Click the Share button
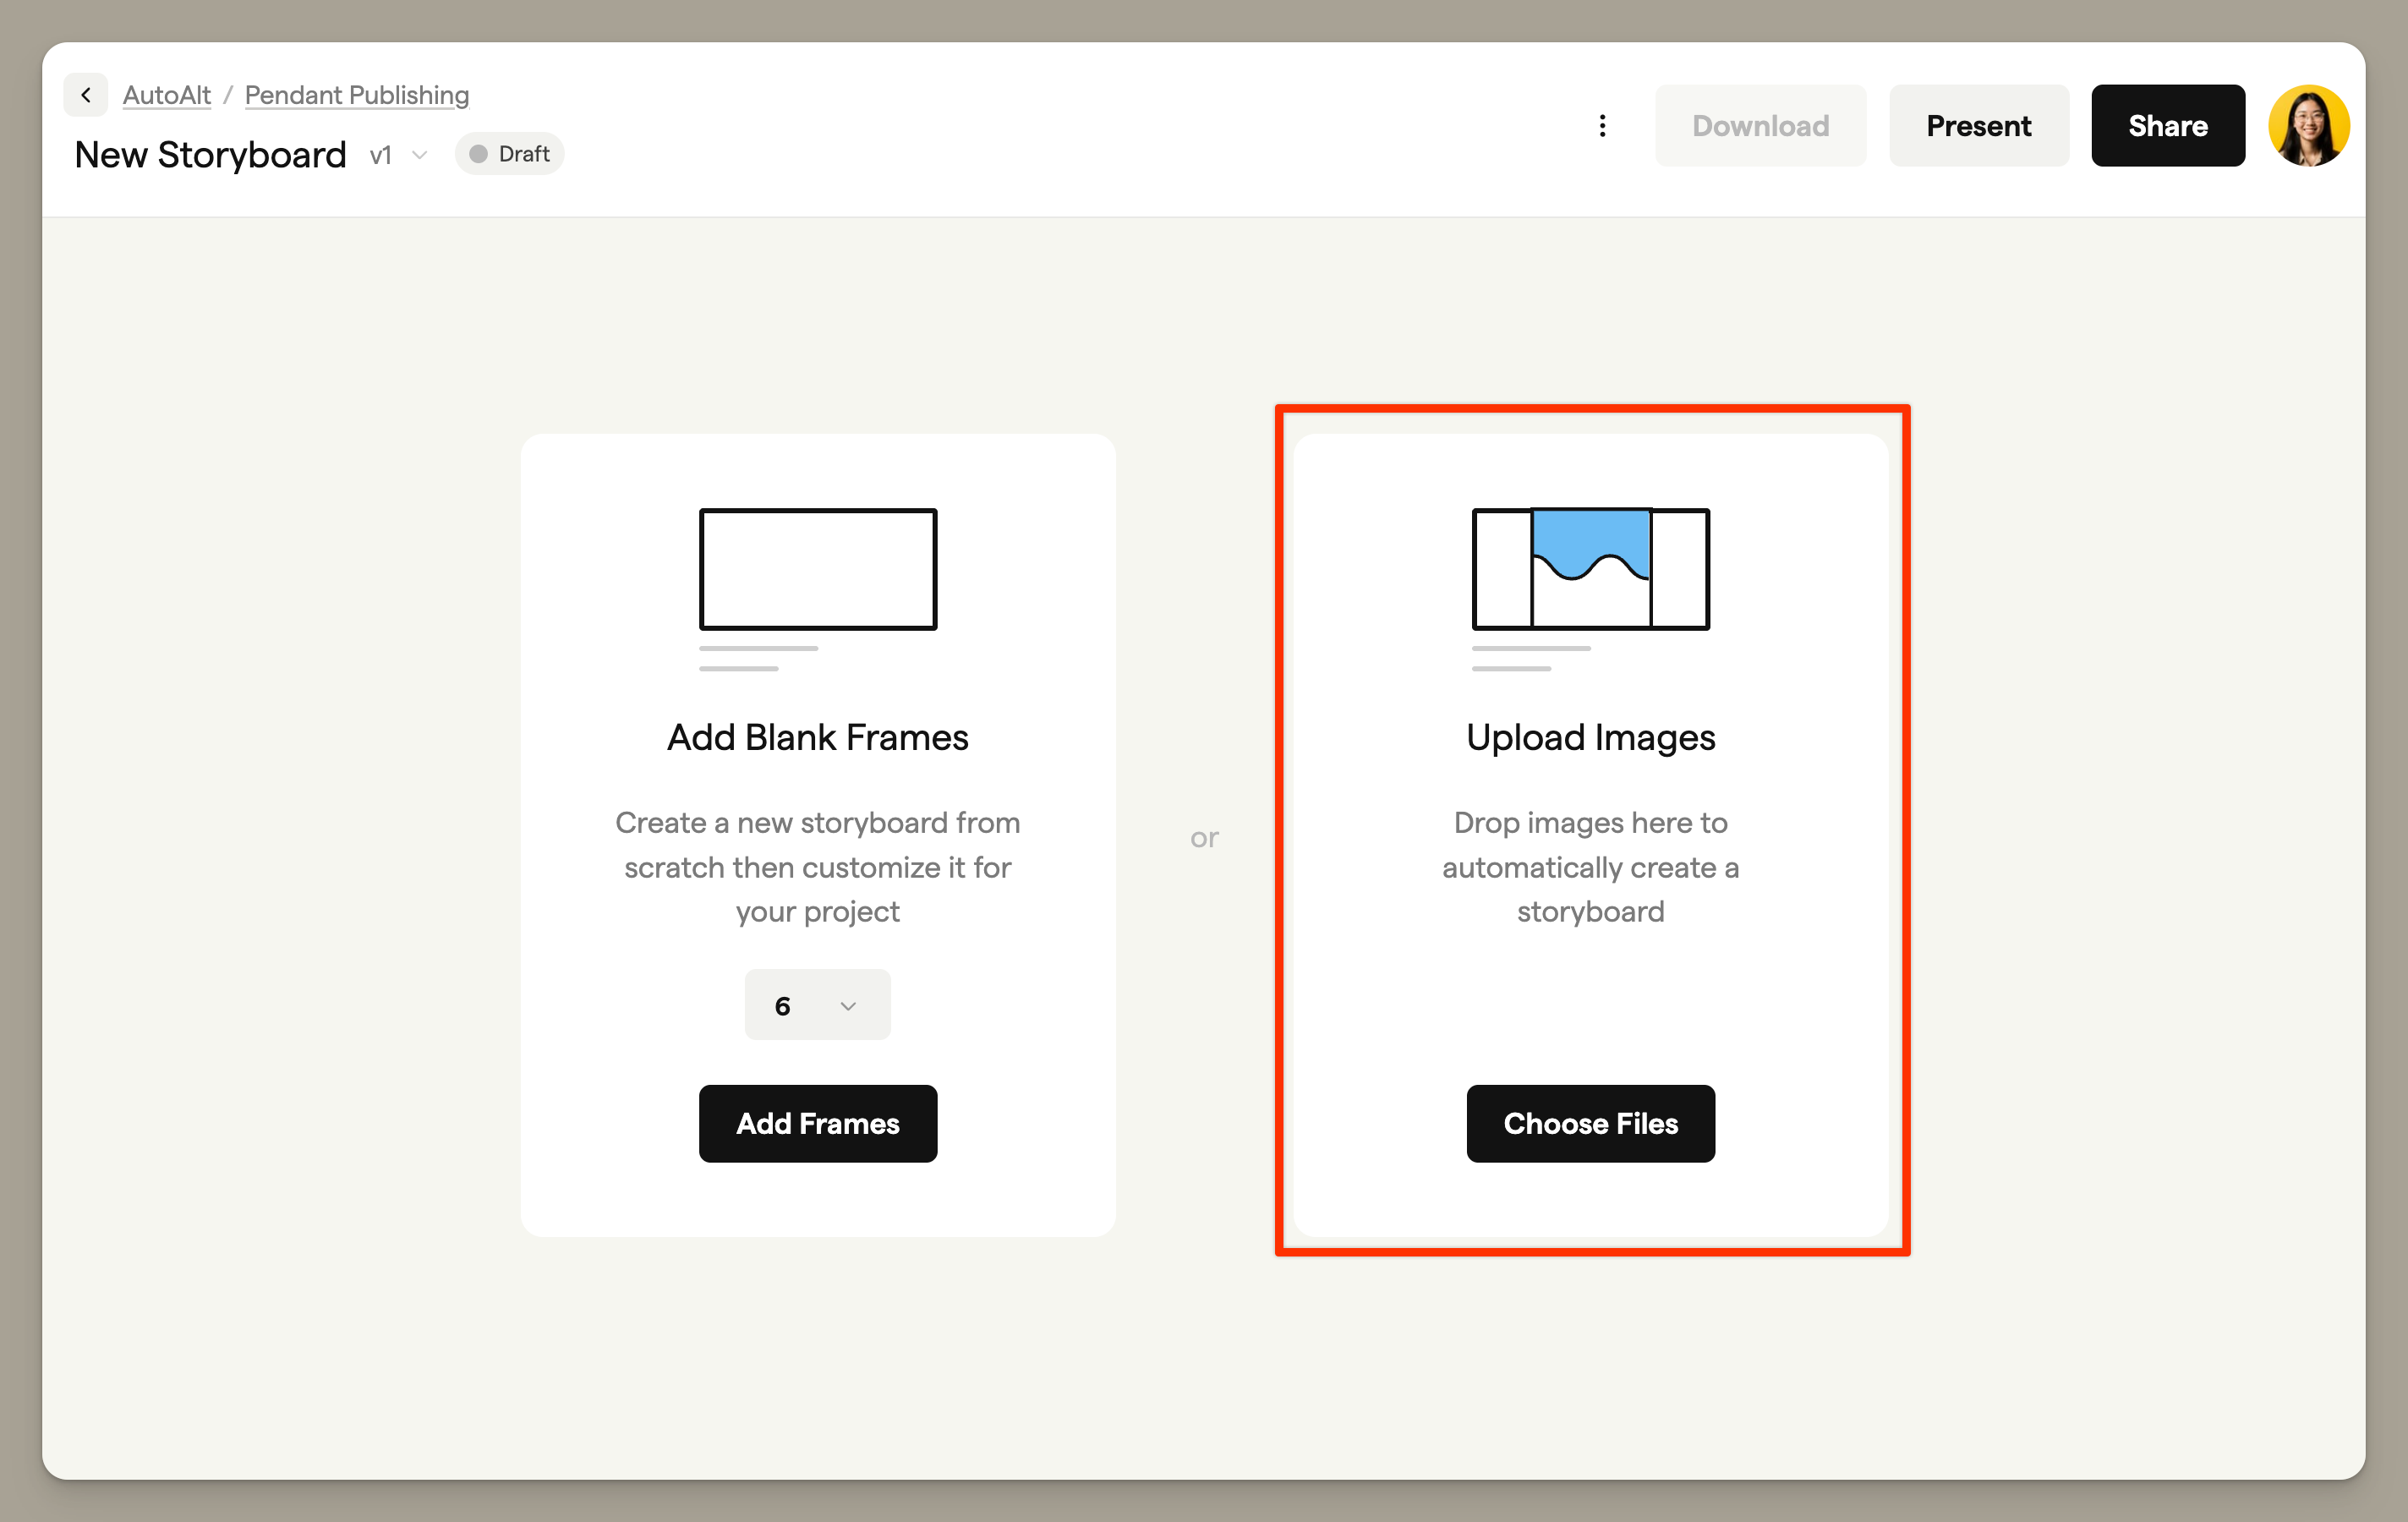Viewport: 2408px width, 1522px height. click(x=2167, y=126)
